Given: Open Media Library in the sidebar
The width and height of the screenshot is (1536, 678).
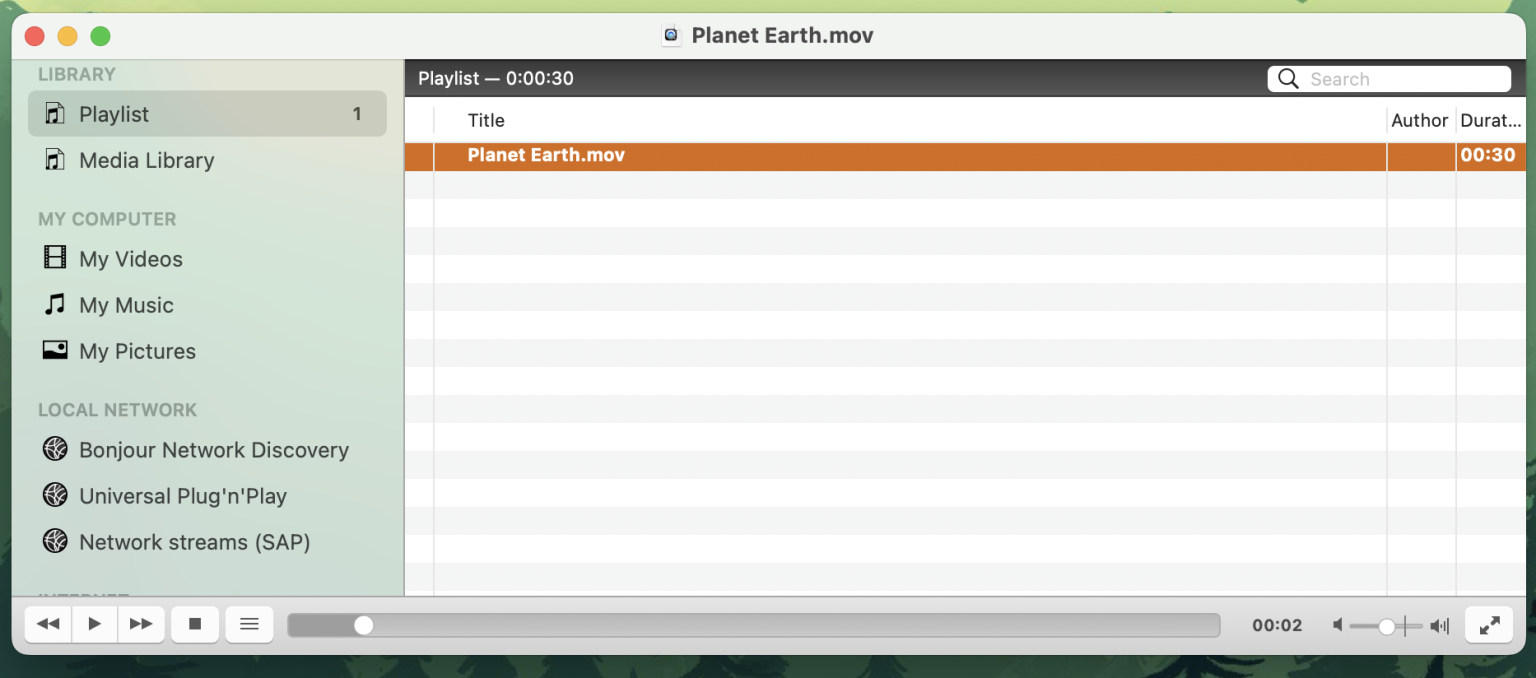Looking at the screenshot, I should coord(146,160).
